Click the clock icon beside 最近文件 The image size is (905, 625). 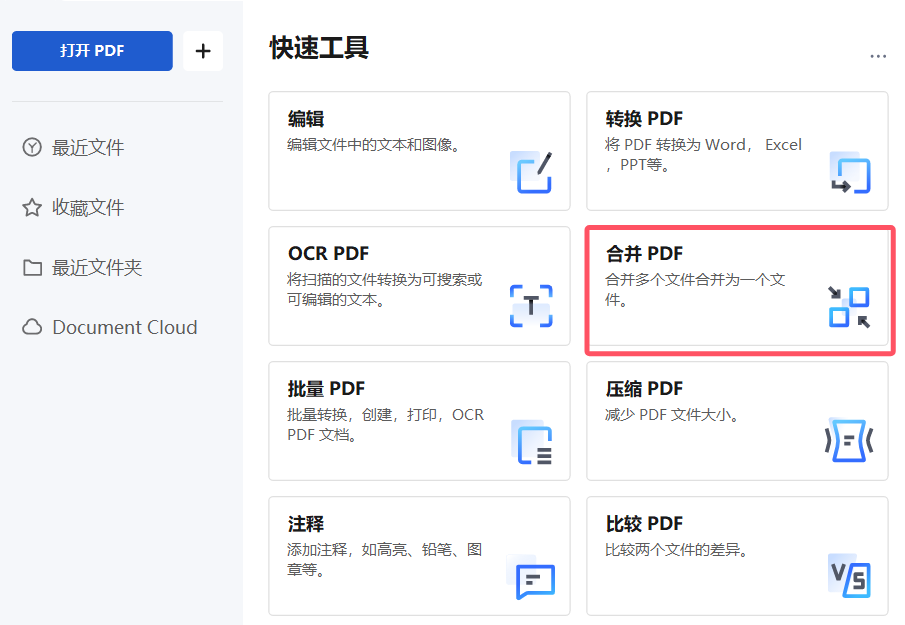click(31, 147)
